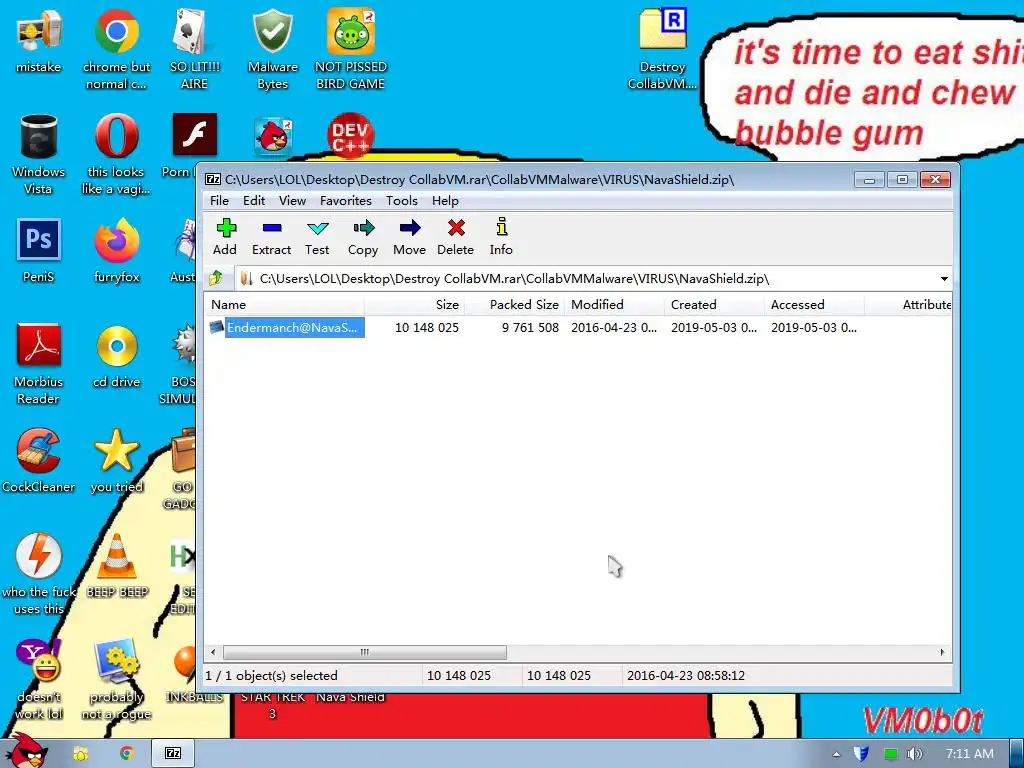The height and width of the screenshot is (768, 1024).
Task: Click the scrollbar left arrow
Action: [x=213, y=652]
